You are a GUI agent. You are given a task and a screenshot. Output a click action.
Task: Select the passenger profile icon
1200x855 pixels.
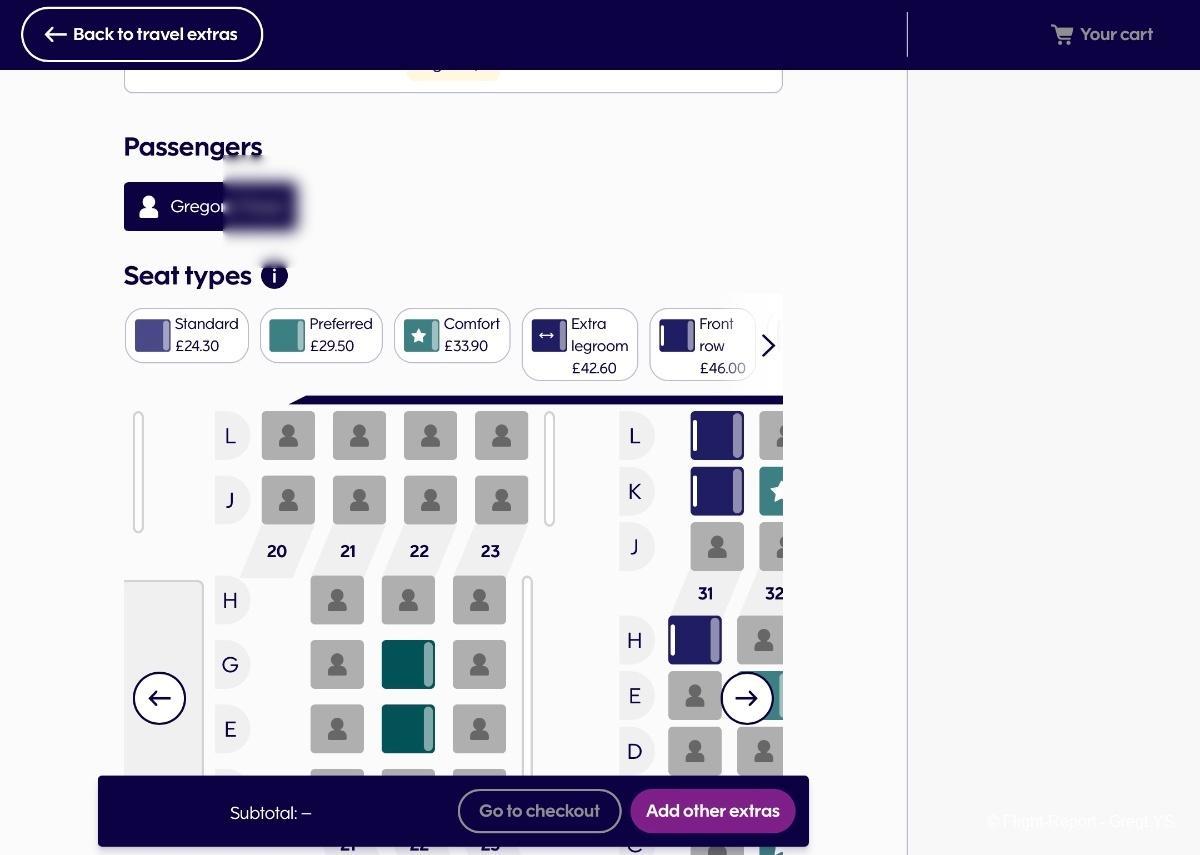[x=149, y=207]
